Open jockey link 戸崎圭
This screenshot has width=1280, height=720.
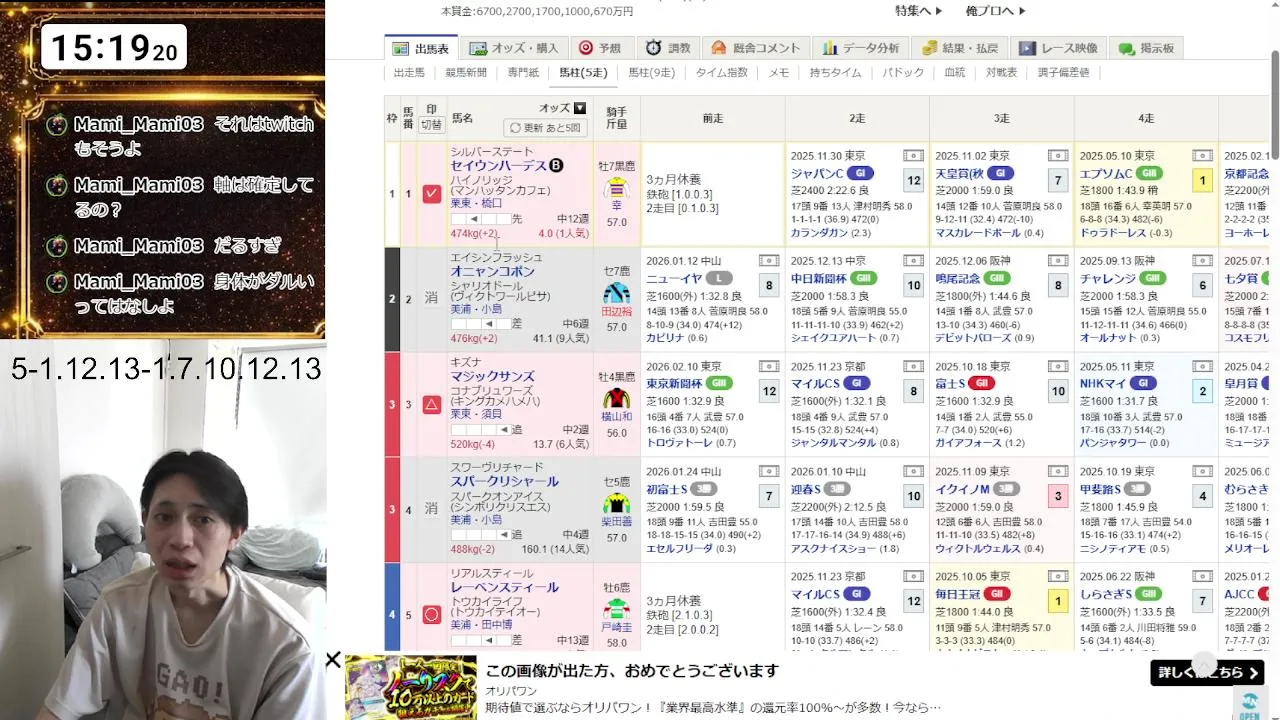tap(617, 627)
